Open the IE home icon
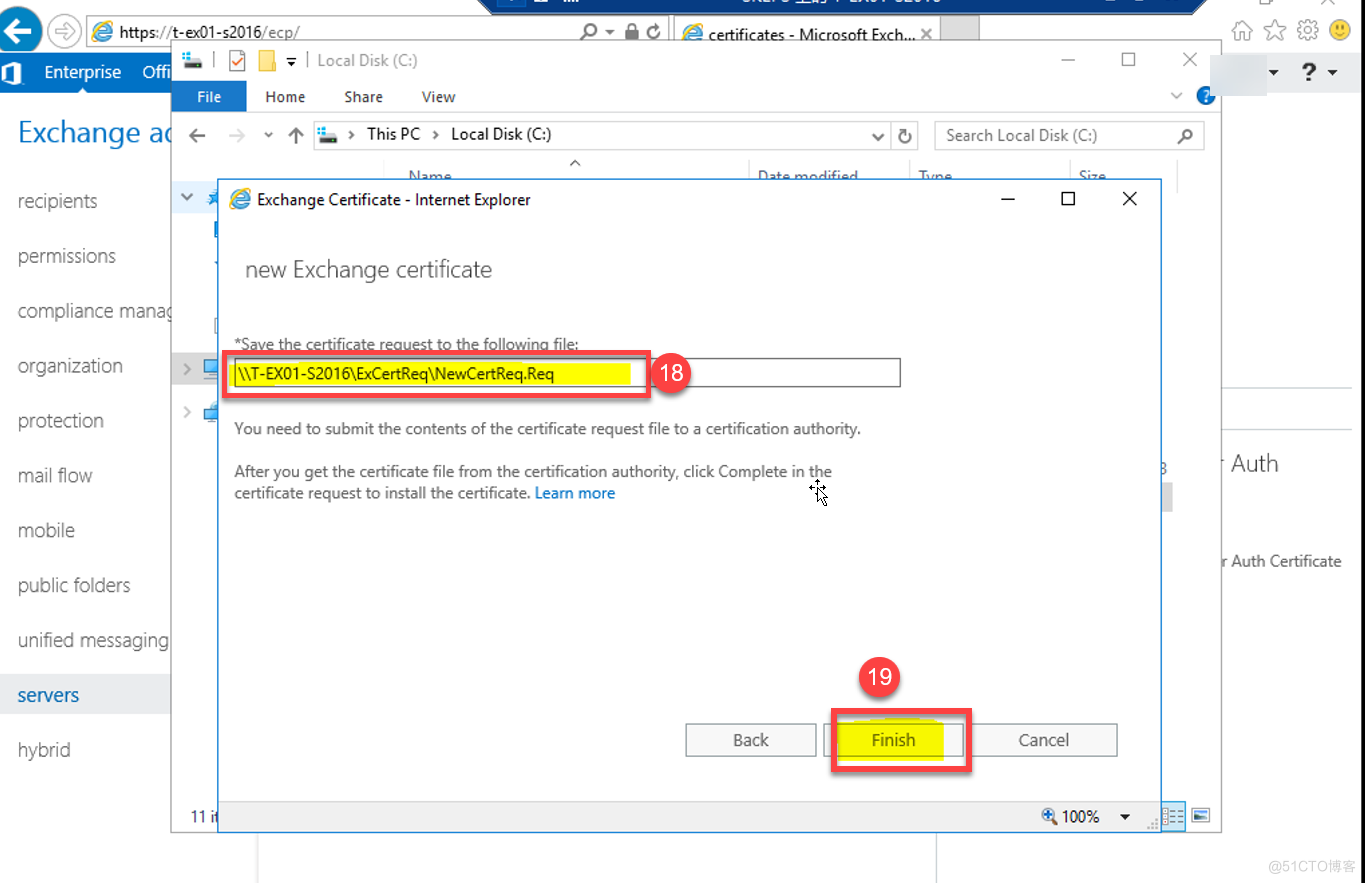The image size is (1365, 883). (1241, 31)
